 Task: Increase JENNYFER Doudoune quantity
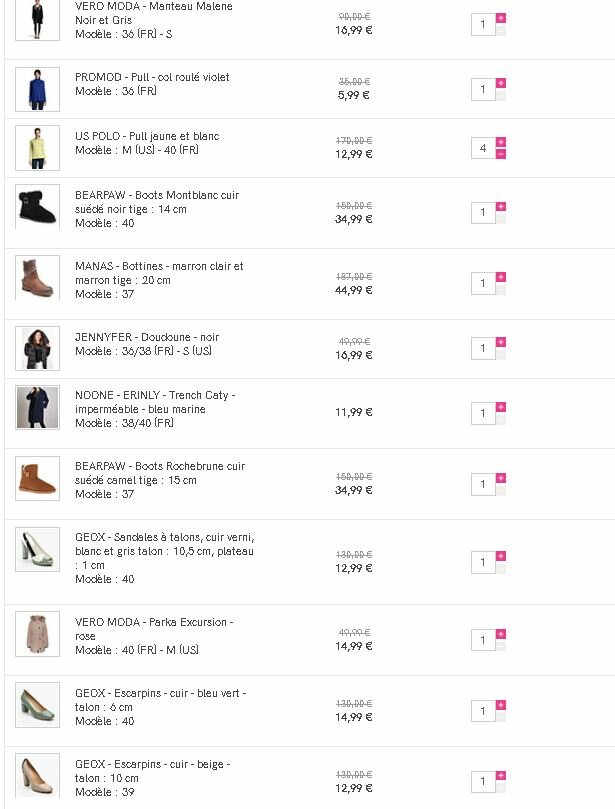click(x=501, y=343)
